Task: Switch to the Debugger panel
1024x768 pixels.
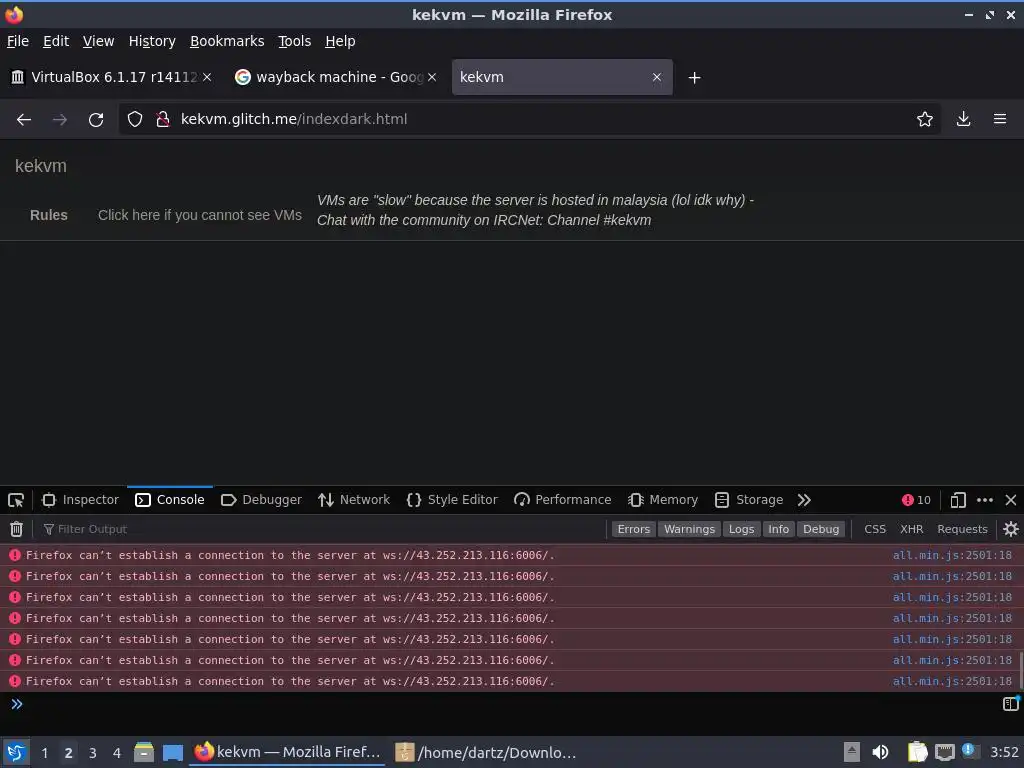Action: 261,500
